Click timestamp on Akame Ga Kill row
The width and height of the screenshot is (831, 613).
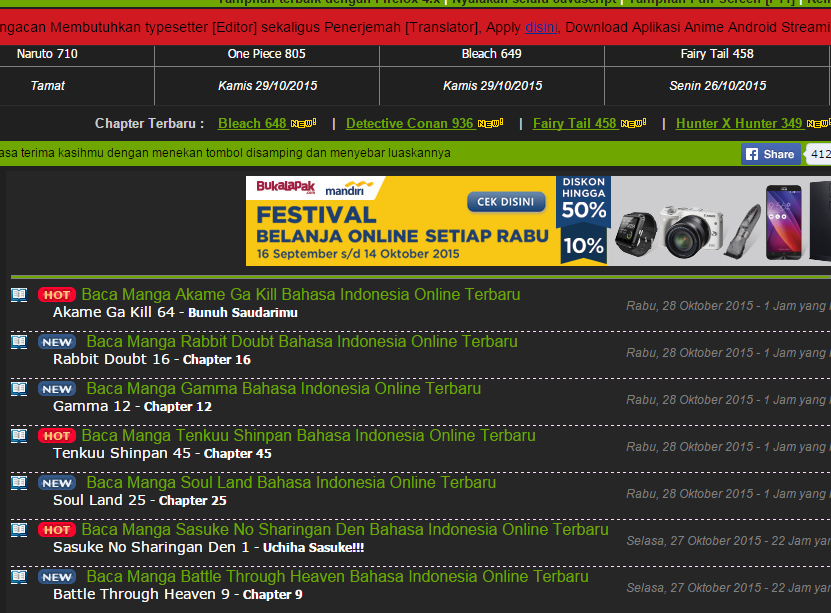point(728,306)
